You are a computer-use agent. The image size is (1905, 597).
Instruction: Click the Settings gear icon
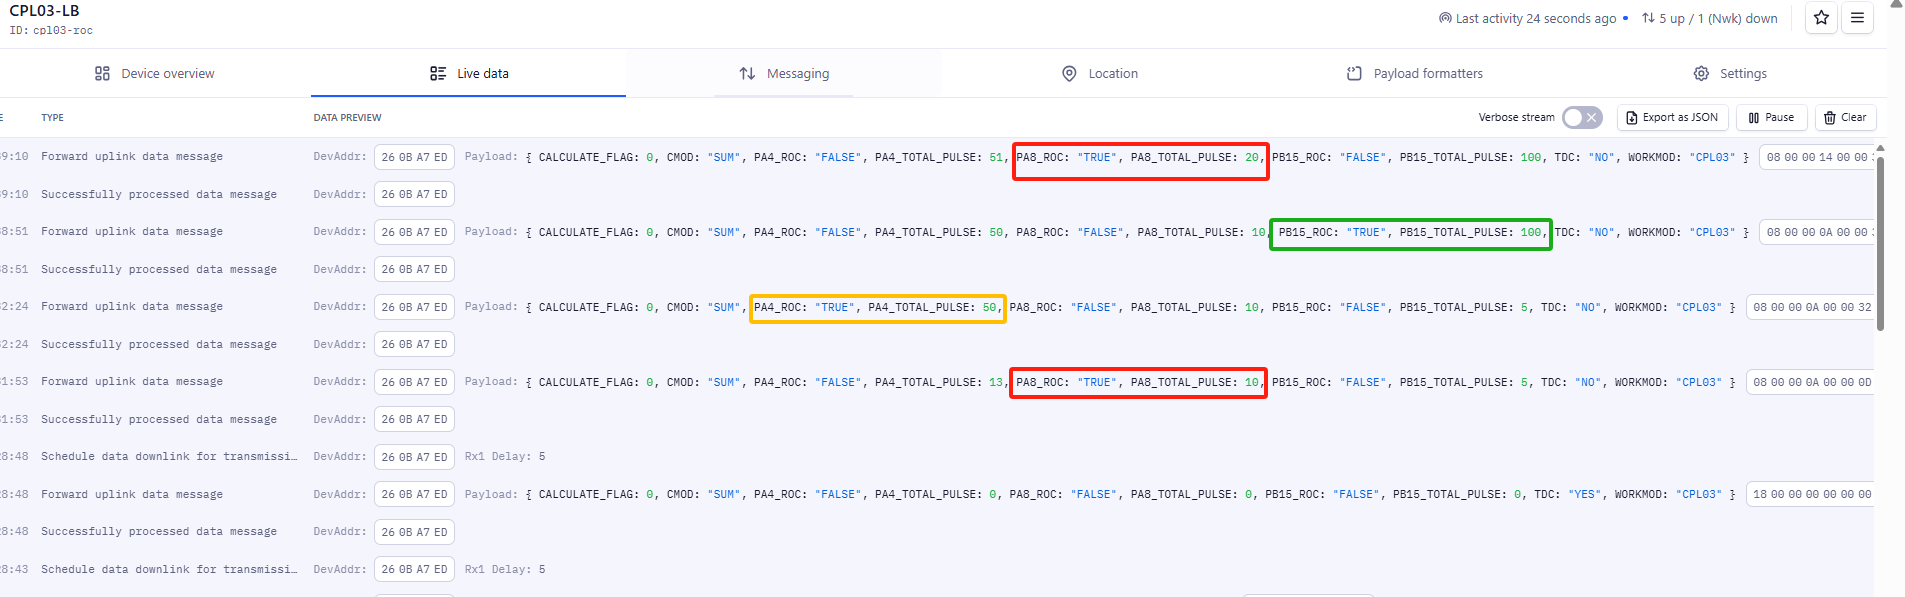click(x=1701, y=74)
